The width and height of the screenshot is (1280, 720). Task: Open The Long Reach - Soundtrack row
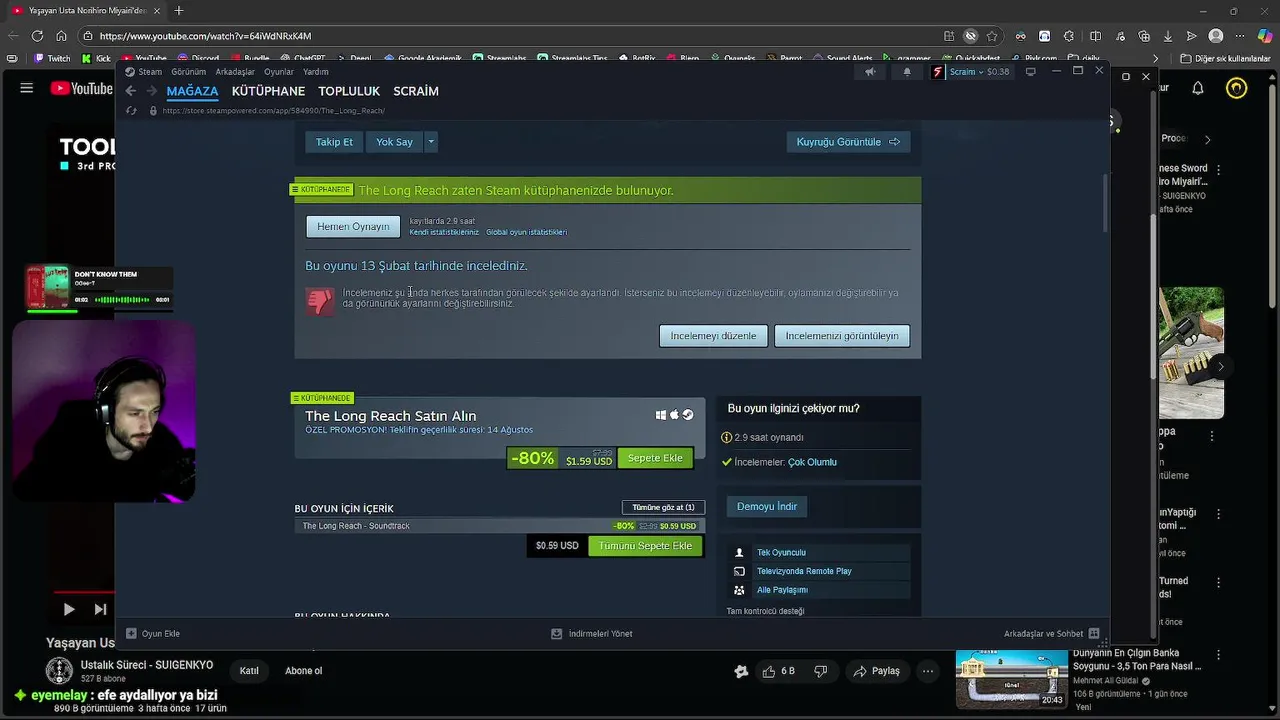pos(500,526)
